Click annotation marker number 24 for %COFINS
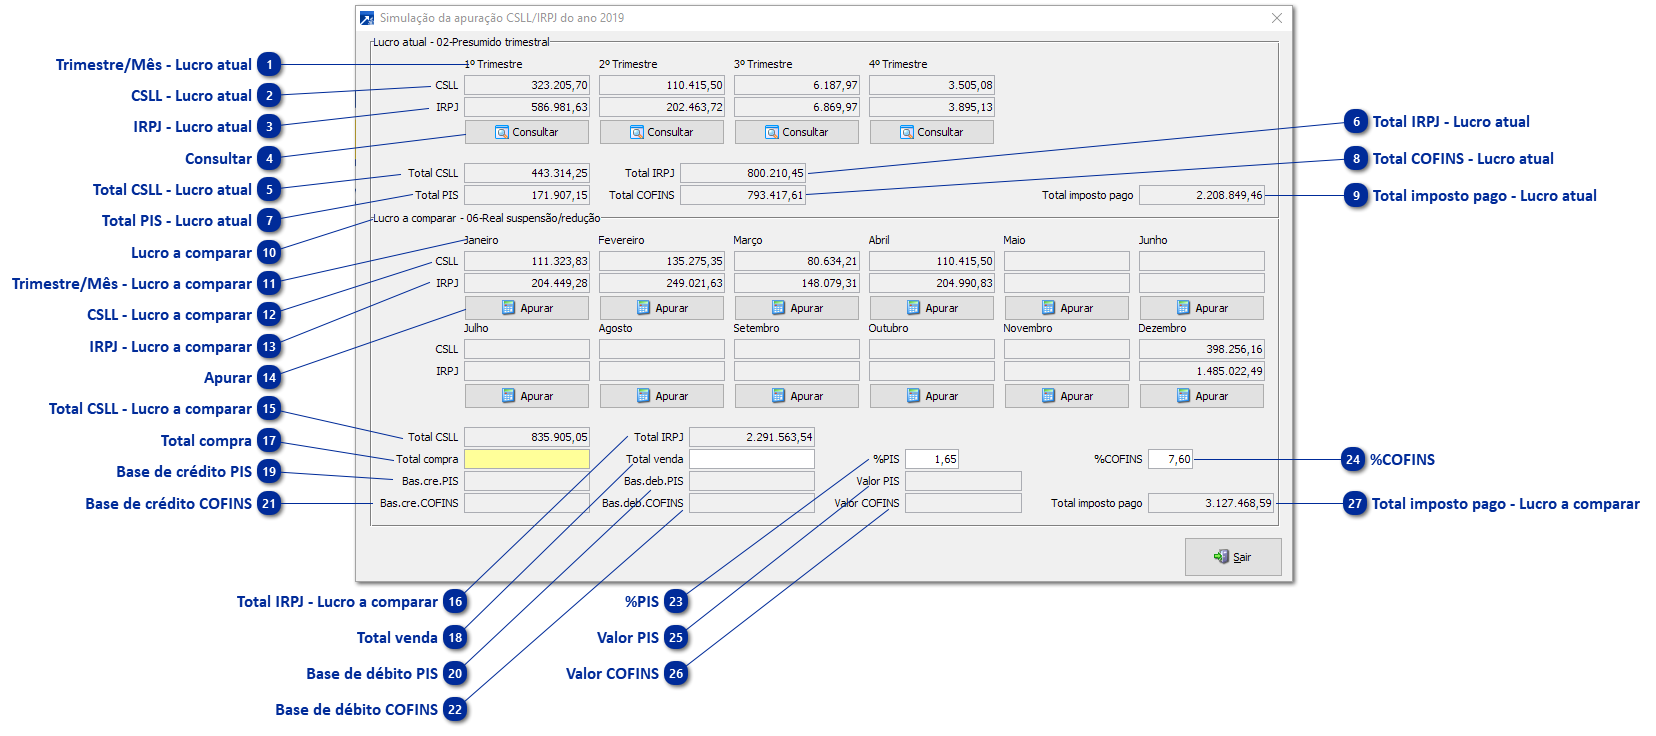1656x736 pixels. (x=1353, y=460)
